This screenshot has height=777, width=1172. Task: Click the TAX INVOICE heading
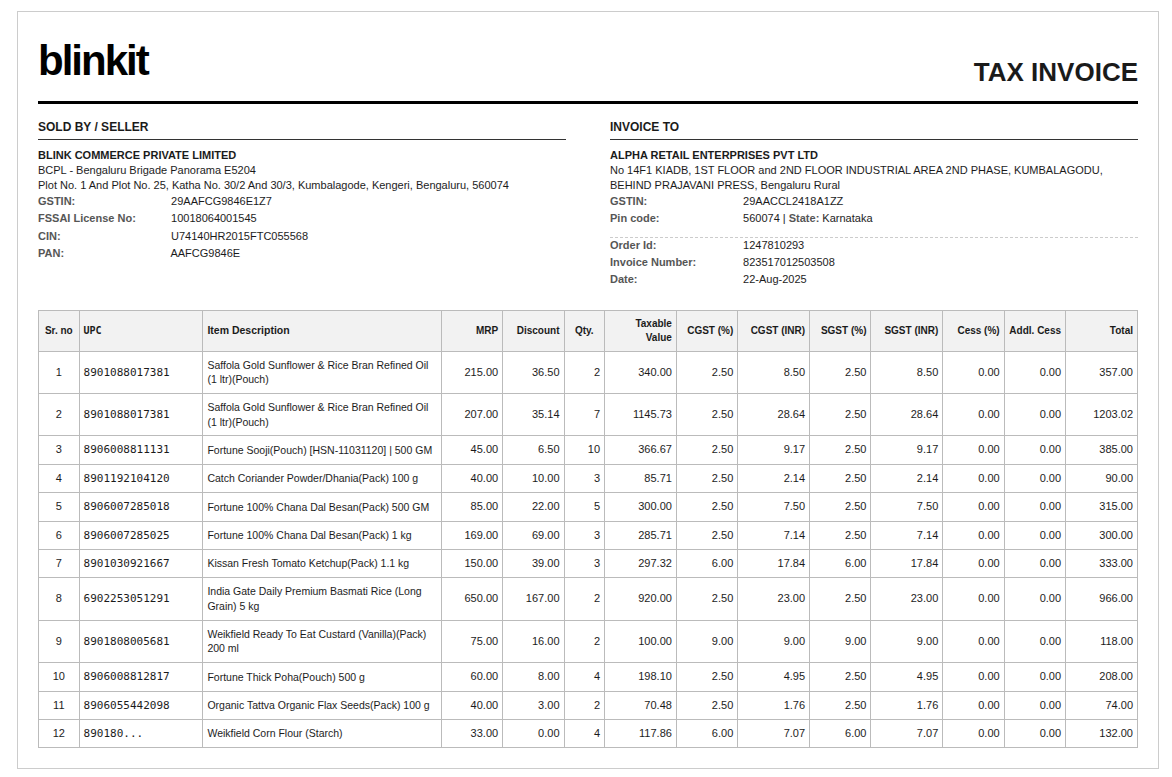[1055, 73]
